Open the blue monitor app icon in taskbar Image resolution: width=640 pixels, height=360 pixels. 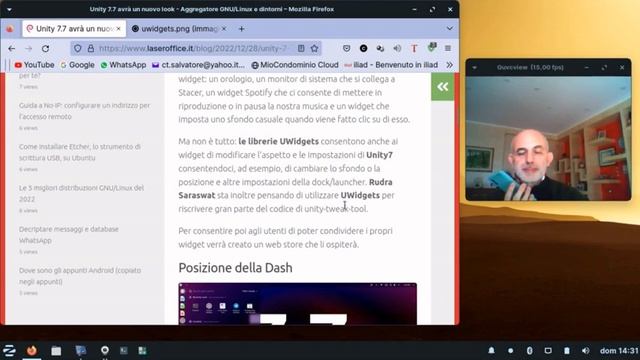click(81, 351)
